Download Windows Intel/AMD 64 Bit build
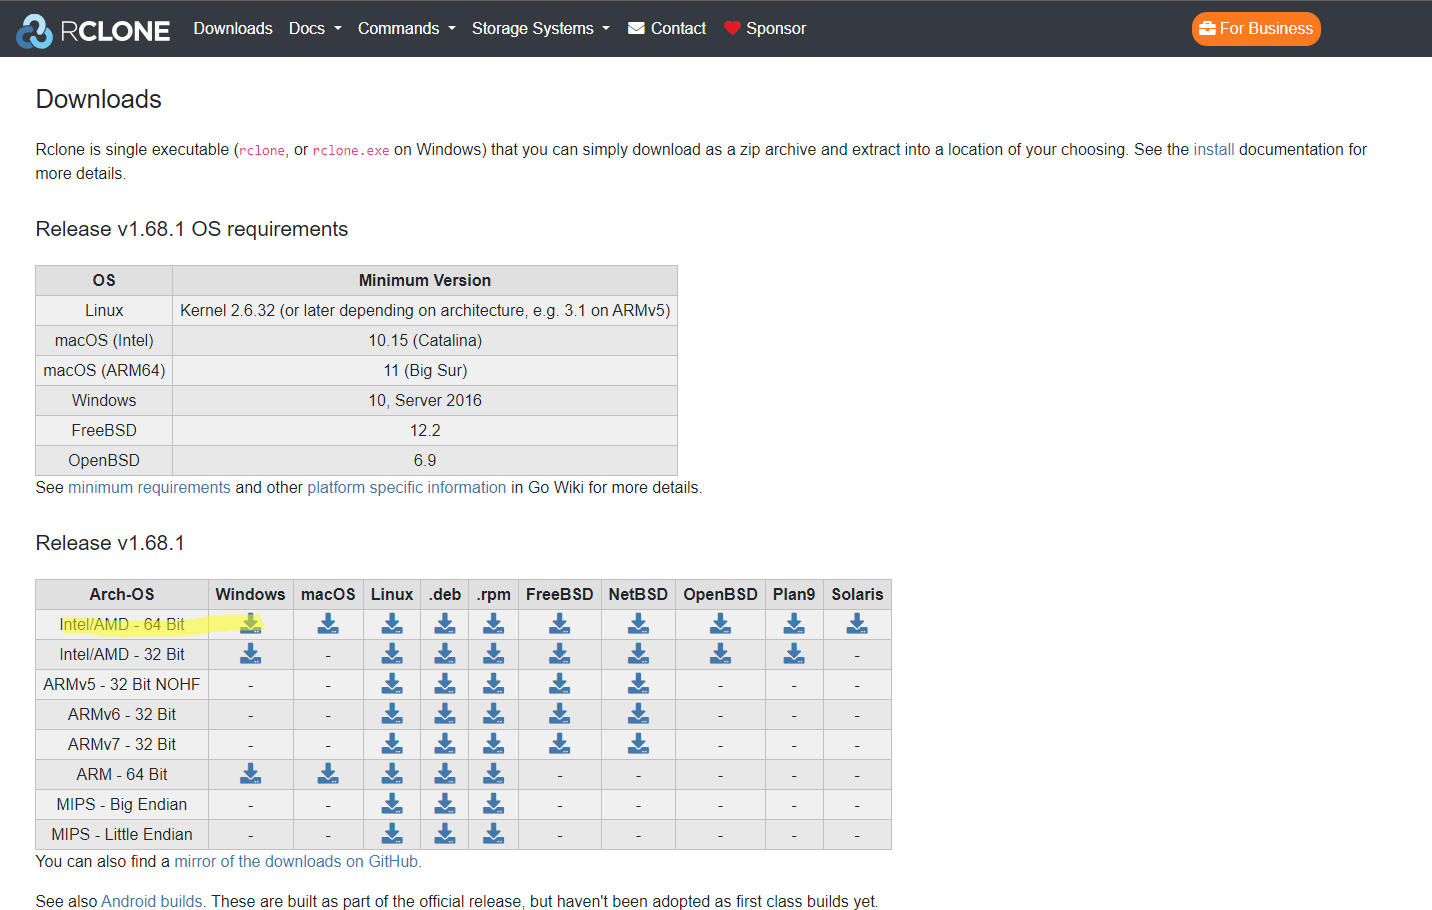1432x910 pixels. coord(250,624)
